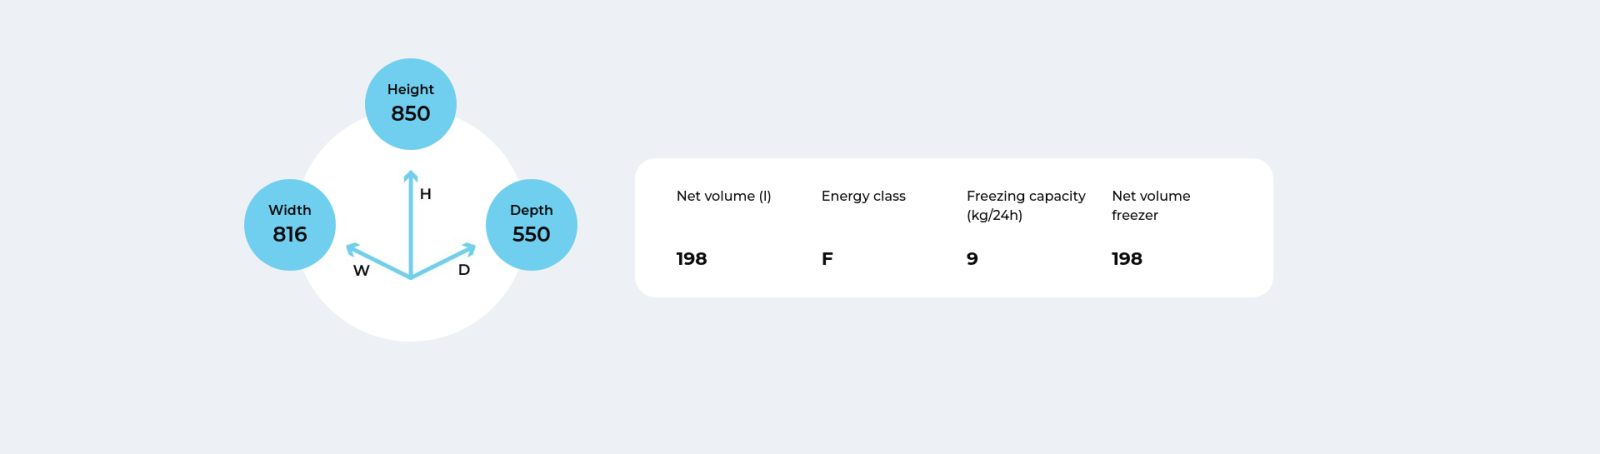This screenshot has height=454, width=1600.
Task: Click the Width 816 circle
Action: tap(290, 225)
